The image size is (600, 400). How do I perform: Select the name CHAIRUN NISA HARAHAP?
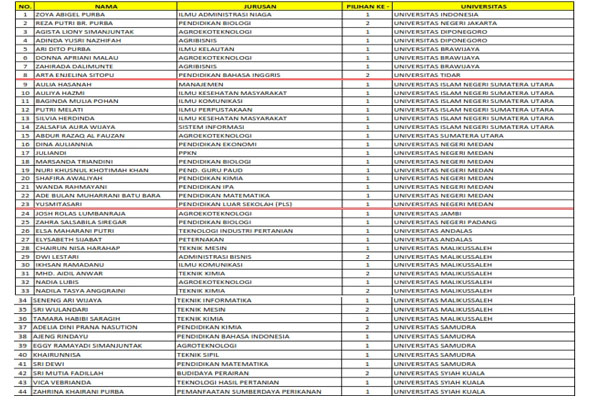click(x=78, y=248)
